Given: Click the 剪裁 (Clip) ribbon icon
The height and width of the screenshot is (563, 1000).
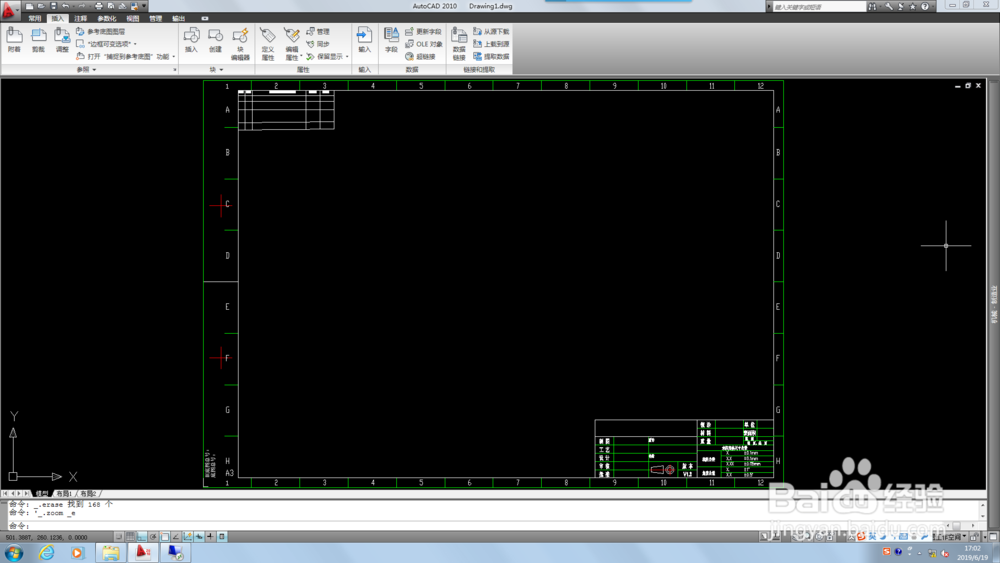Looking at the screenshot, I should tap(38, 40).
